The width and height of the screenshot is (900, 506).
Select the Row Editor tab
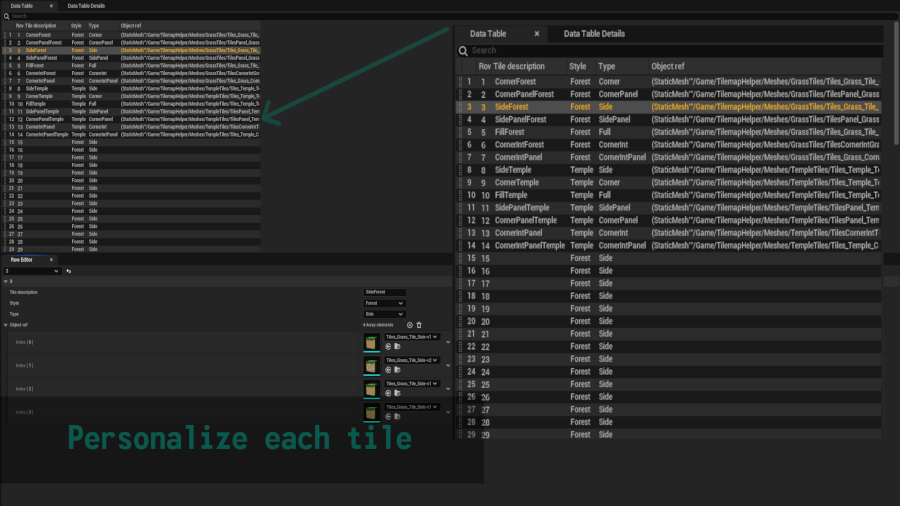[22, 259]
